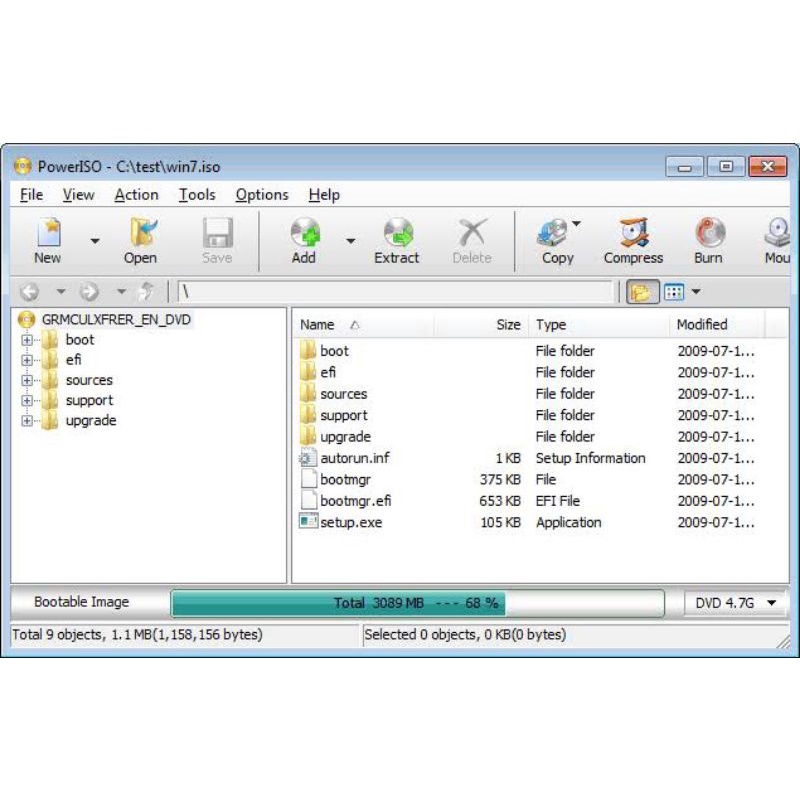Image resolution: width=800 pixels, height=800 pixels.
Task: Click the path address field
Action: (x=395, y=292)
